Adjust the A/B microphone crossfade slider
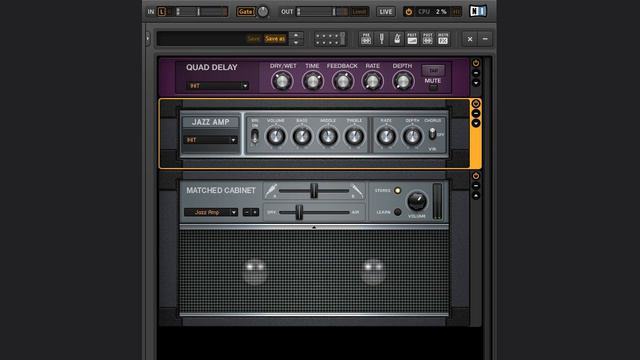 [x=313, y=191]
